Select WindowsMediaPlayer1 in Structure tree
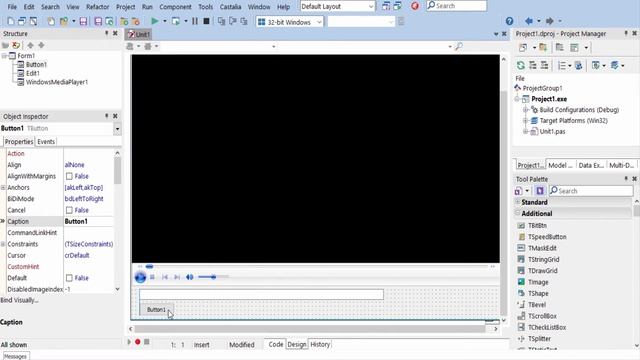Image resolution: width=640 pixels, height=360 pixels. (57, 82)
